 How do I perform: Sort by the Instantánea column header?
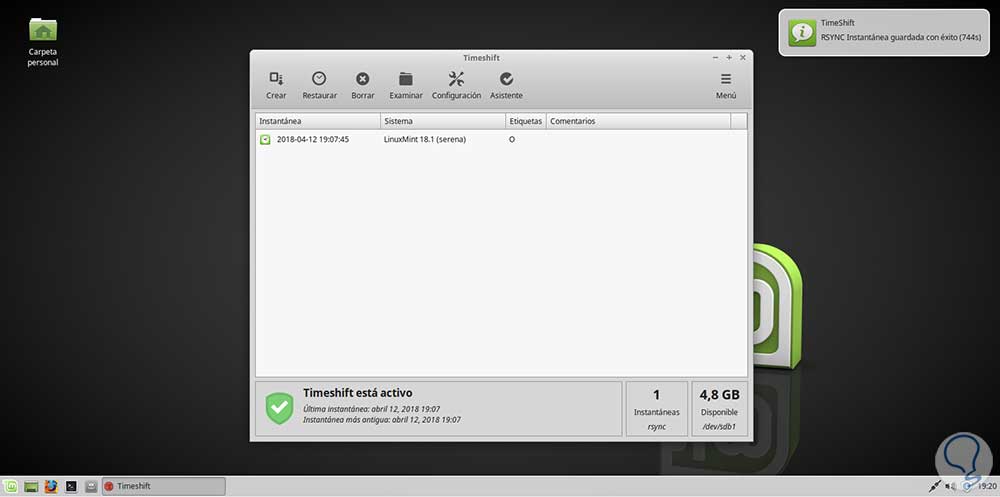pyautogui.click(x=318, y=121)
